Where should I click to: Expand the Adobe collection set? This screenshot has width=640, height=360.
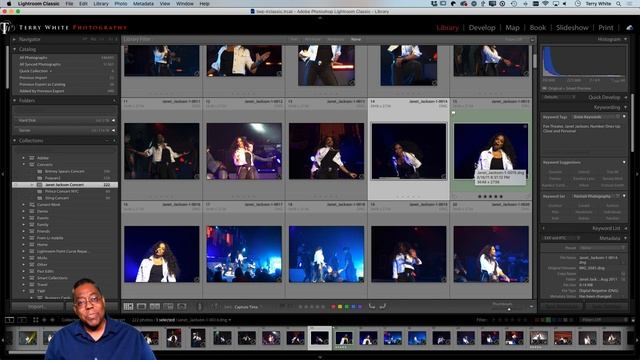pyautogui.click(x=24, y=158)
